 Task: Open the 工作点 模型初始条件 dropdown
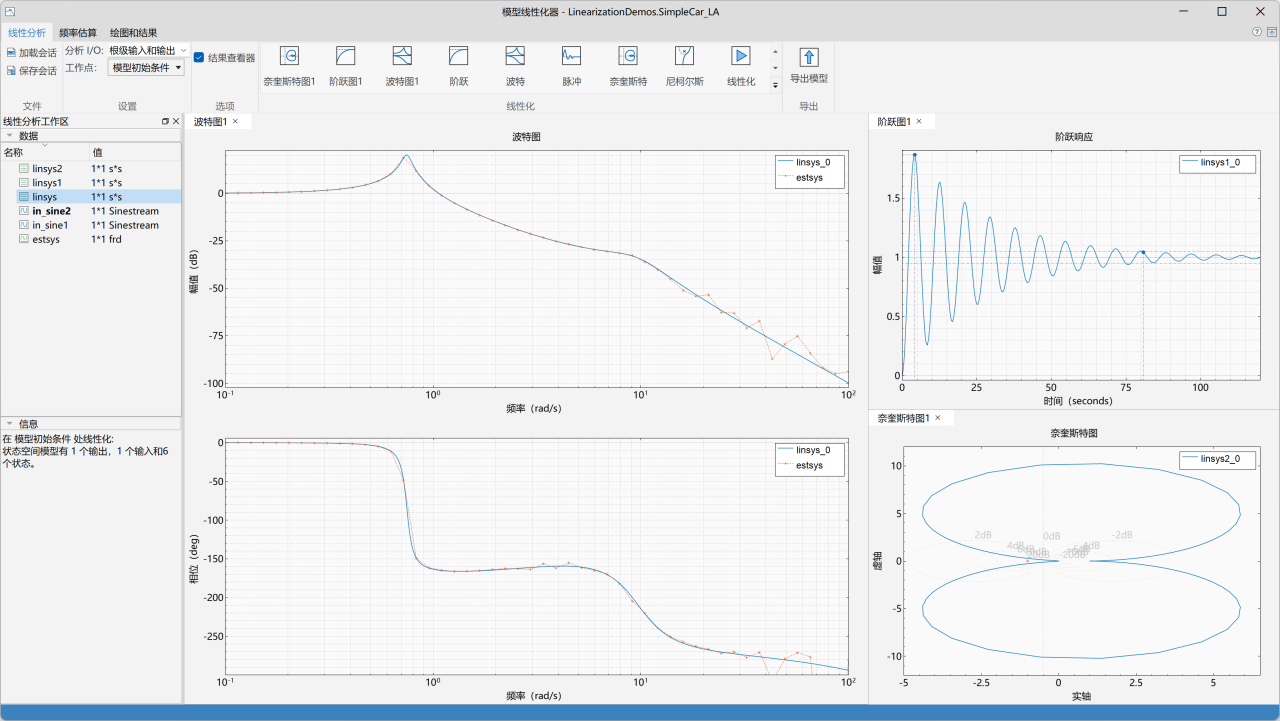[x=147, y=68]
